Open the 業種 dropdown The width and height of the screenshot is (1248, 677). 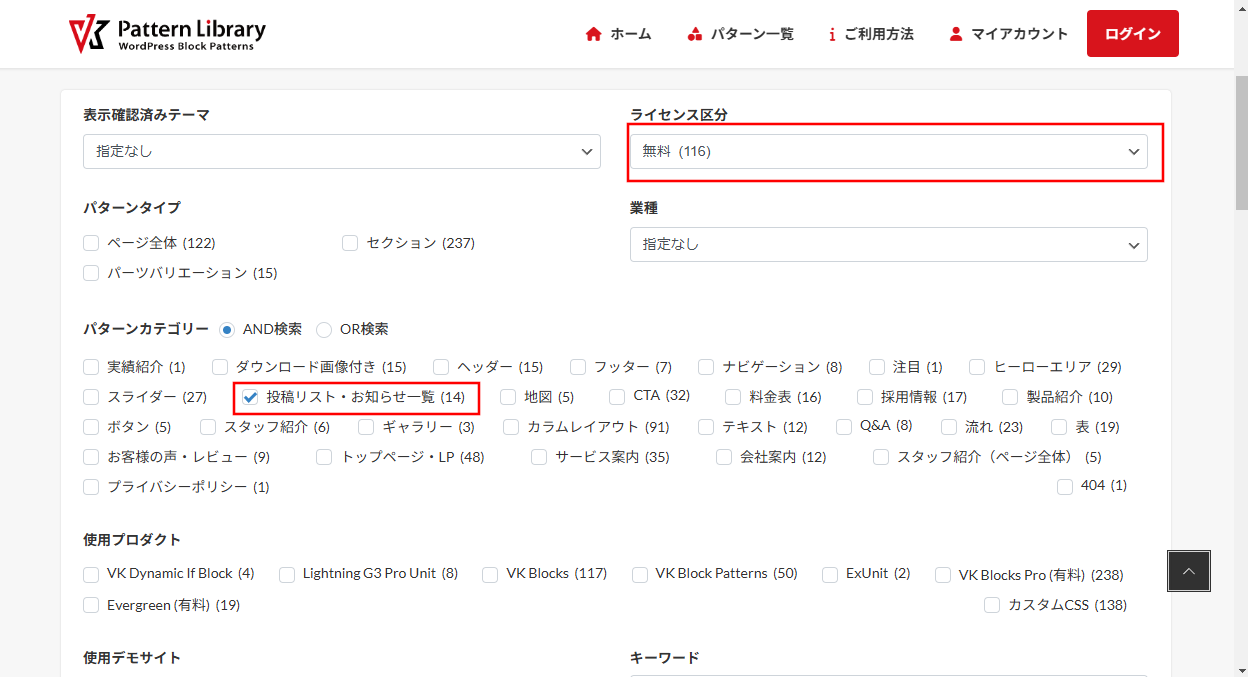click(x=888, y=244)
